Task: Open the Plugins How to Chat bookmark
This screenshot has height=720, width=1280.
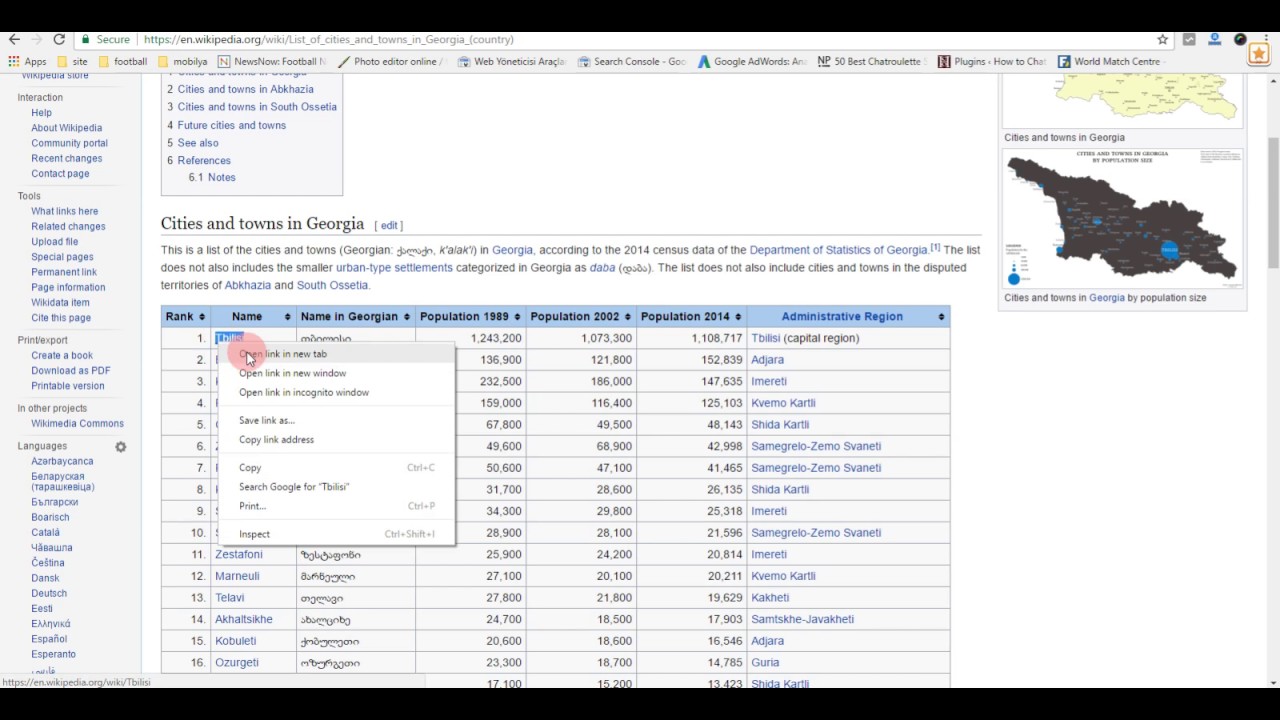Action: (x=992, y=62)
